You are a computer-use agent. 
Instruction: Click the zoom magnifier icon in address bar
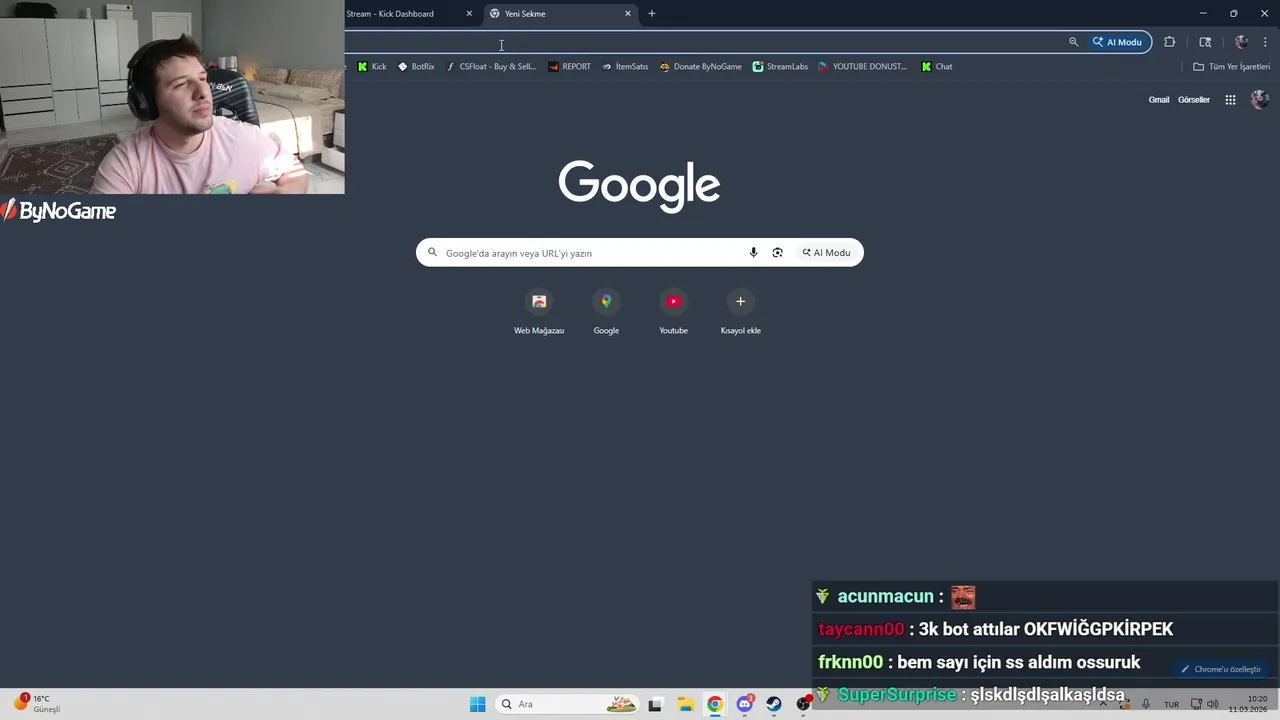click(1074, 42)
